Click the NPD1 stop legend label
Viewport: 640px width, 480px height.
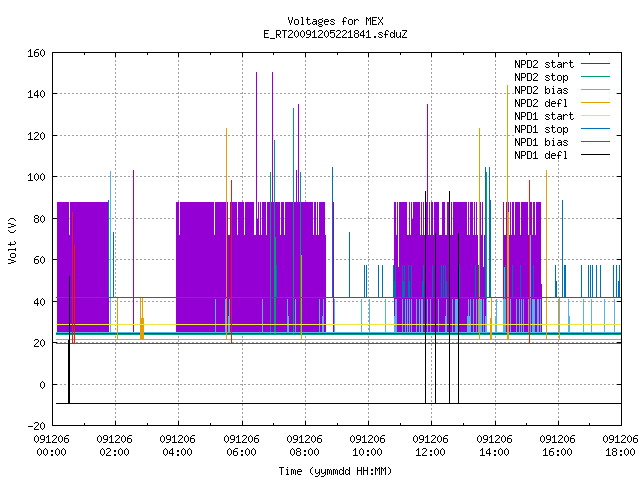pyautogui.click(x=541, y=129)
